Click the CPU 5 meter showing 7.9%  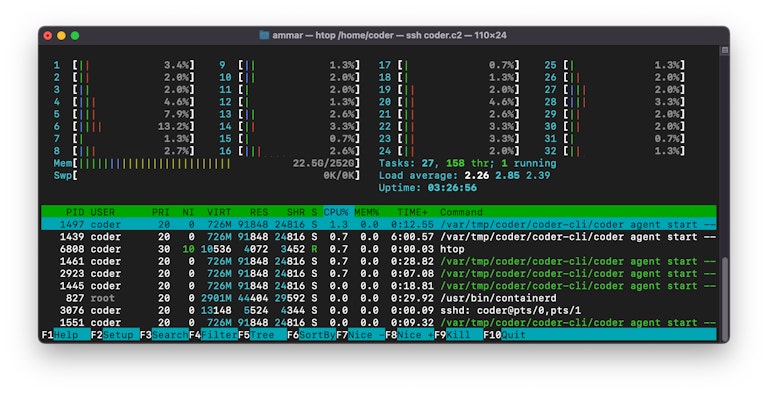click(124, 114)
